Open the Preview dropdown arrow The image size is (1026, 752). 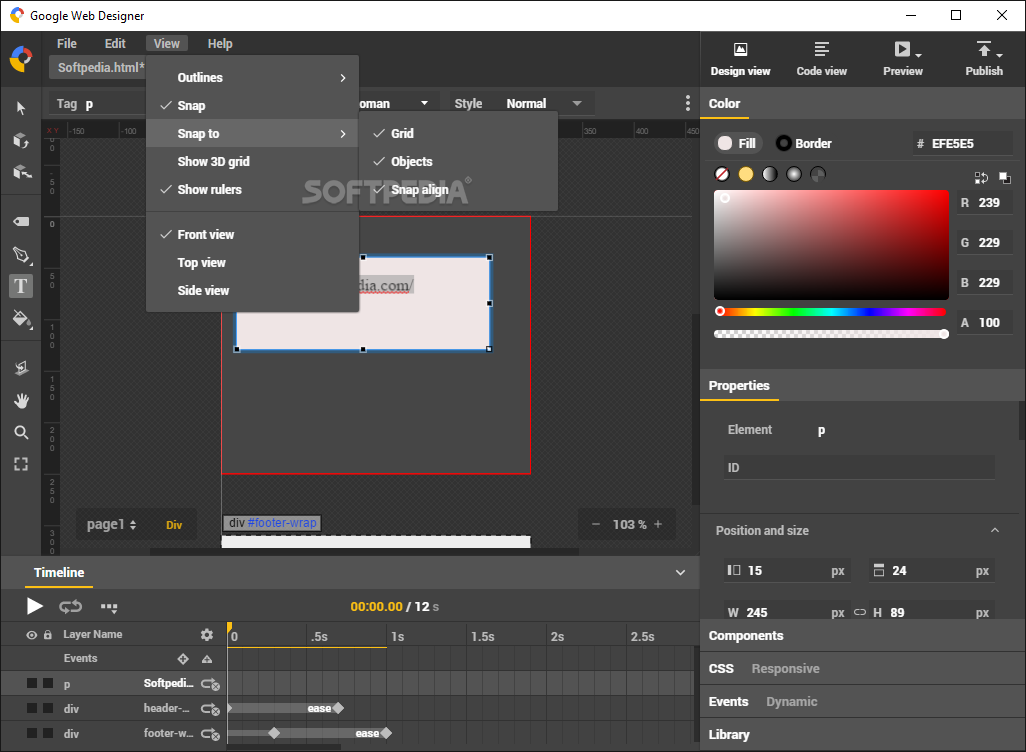coord(919,56)
